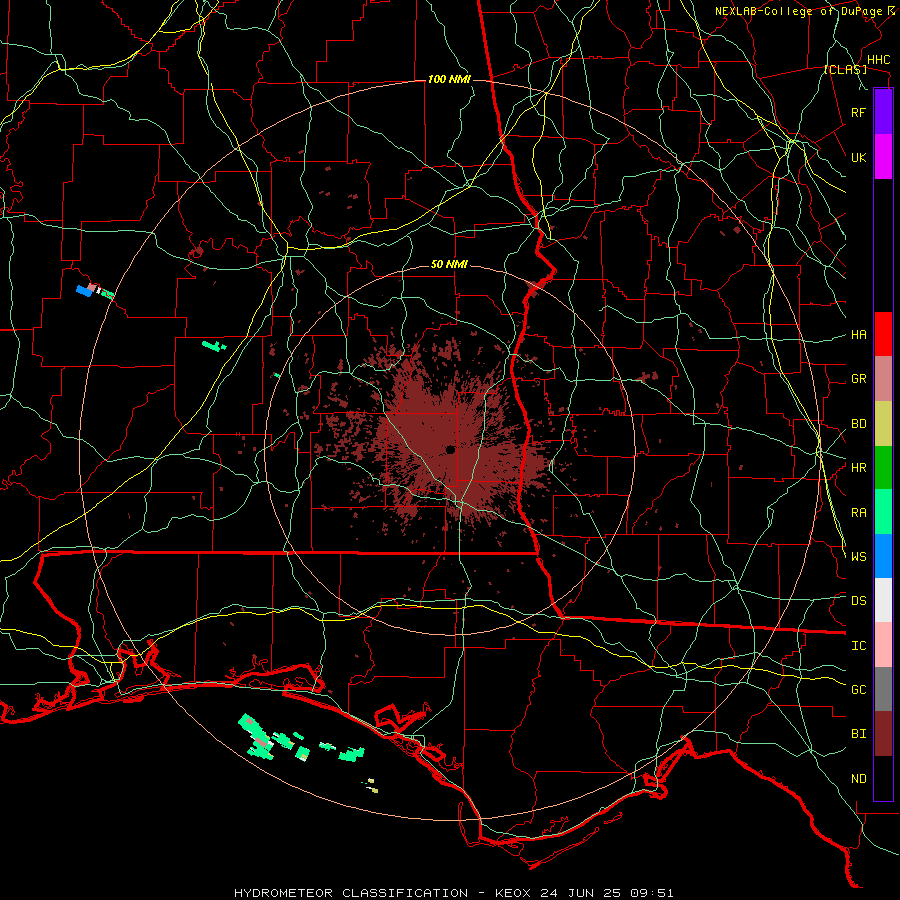Click the HA red legend swatch

pos(883,334)
